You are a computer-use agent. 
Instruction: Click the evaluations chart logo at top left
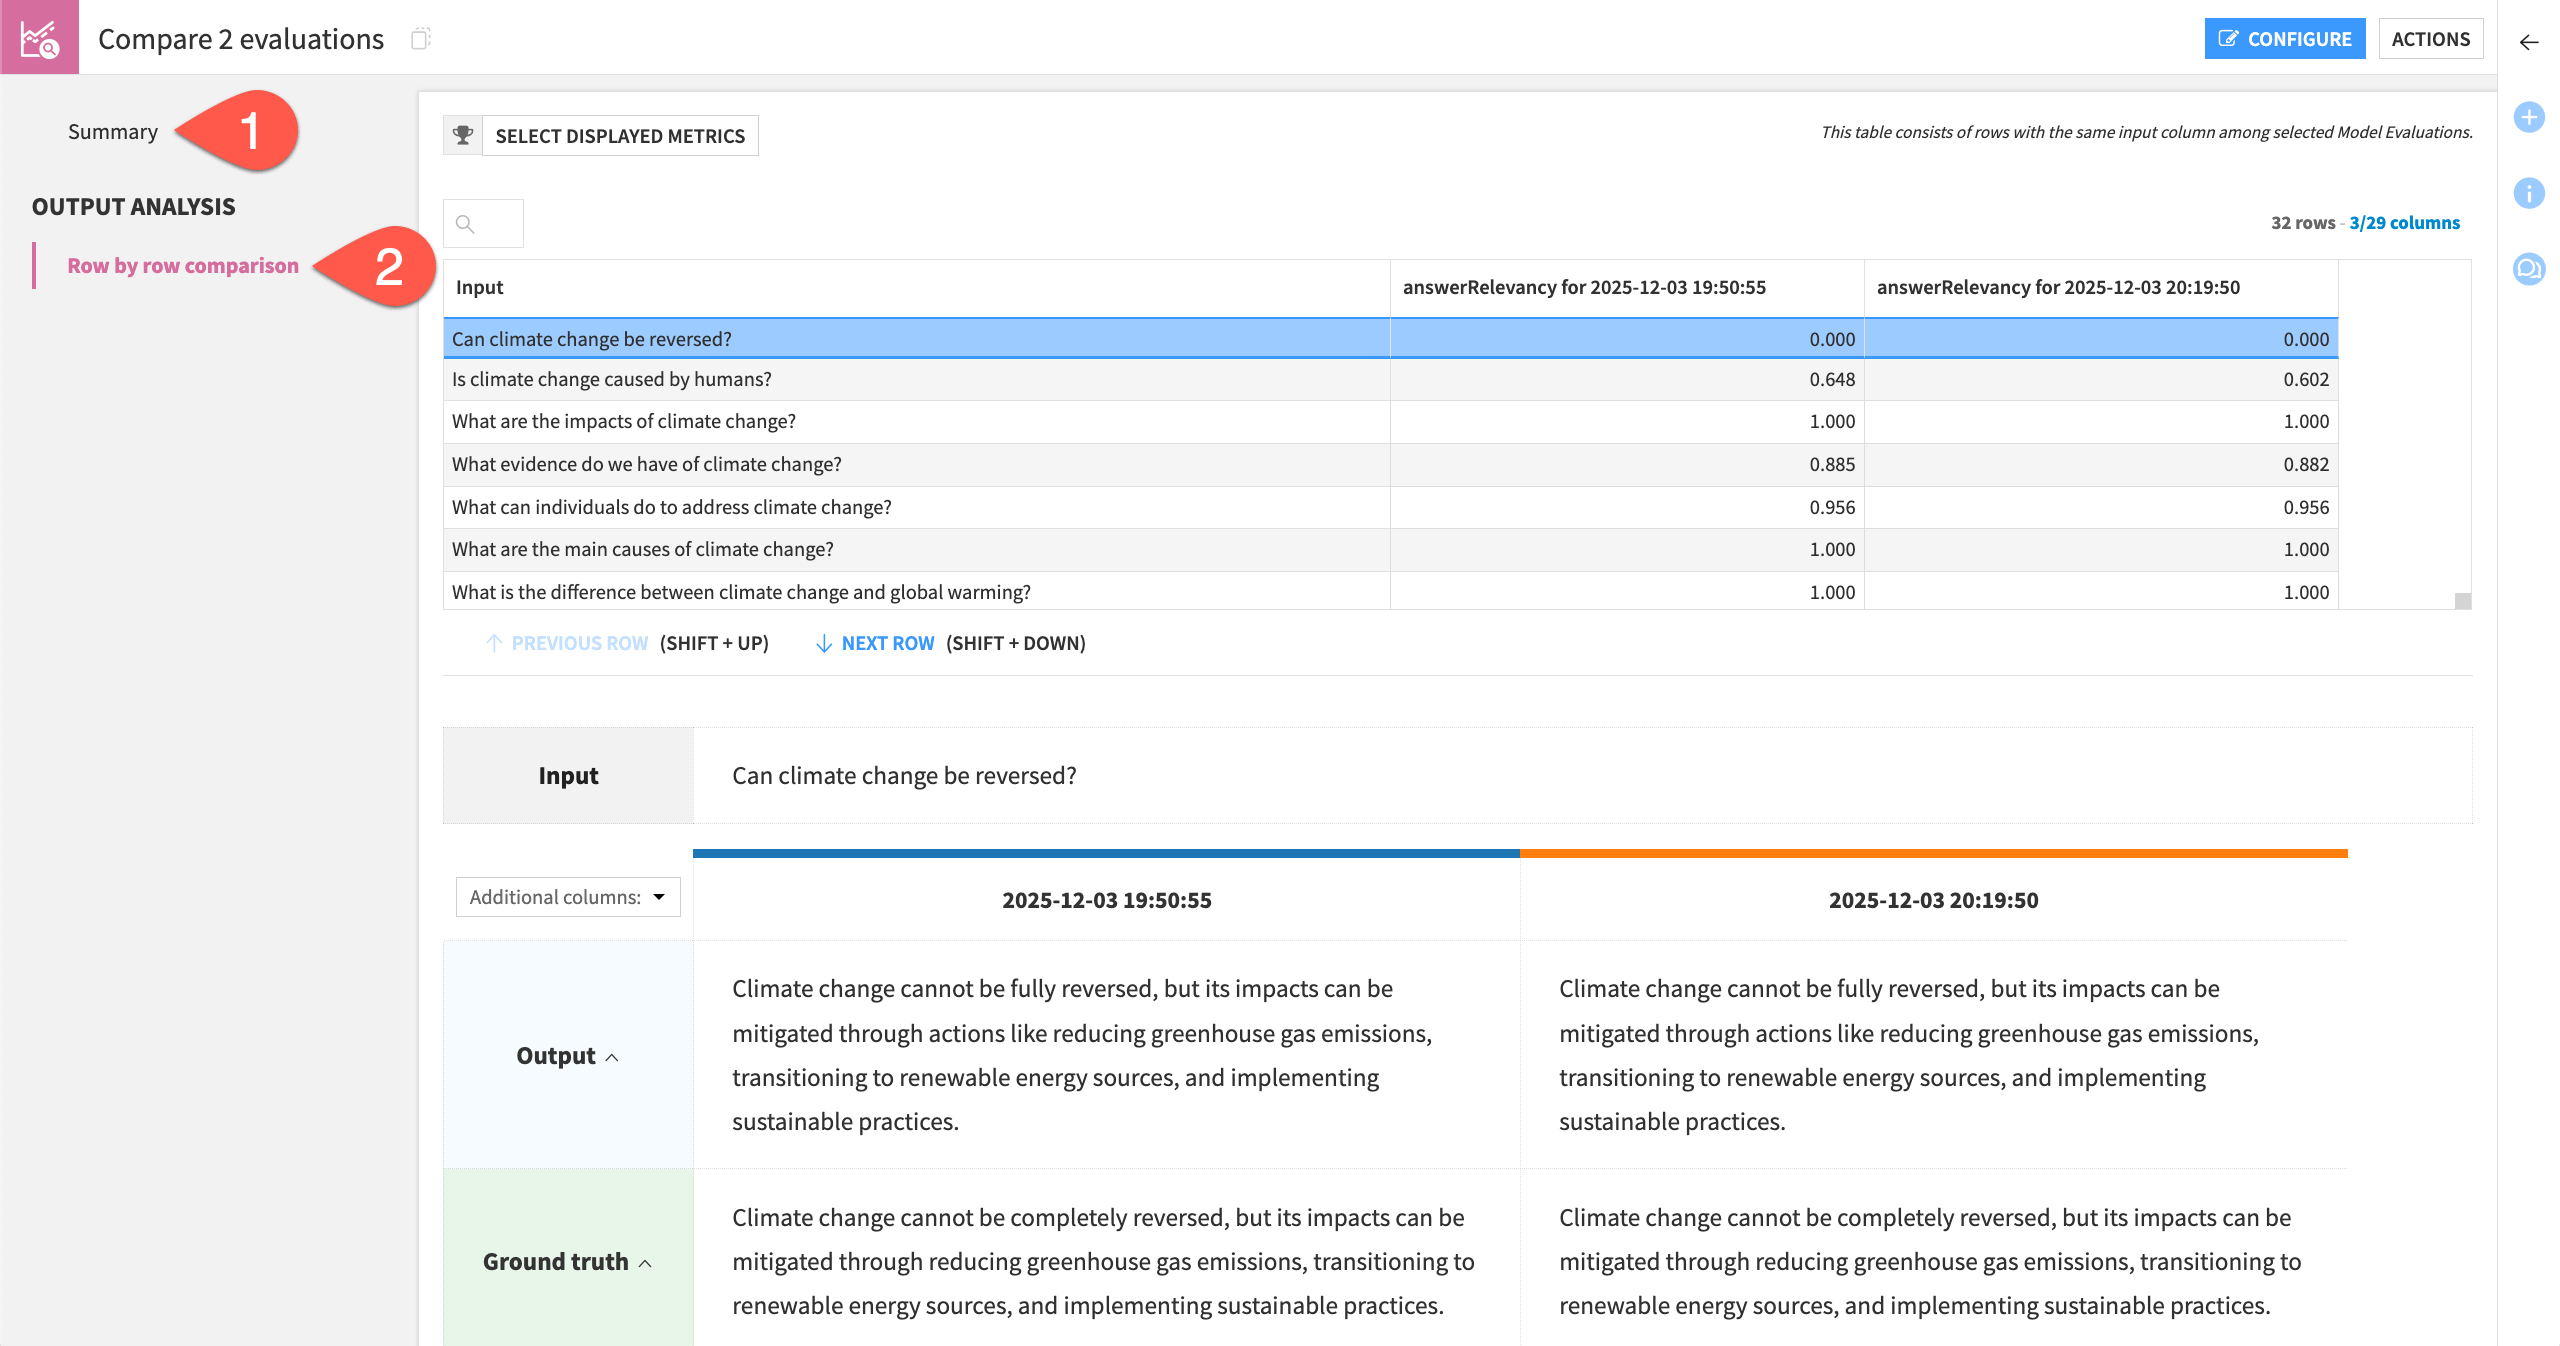tap(38, 37)
